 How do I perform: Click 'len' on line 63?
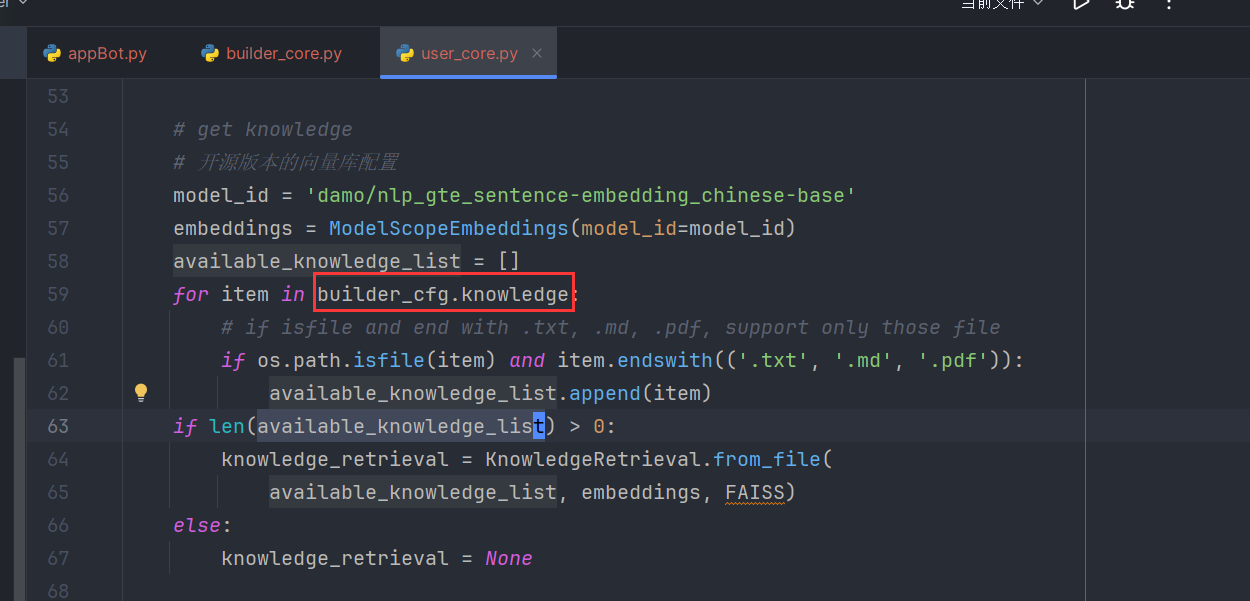click(227, 426)
